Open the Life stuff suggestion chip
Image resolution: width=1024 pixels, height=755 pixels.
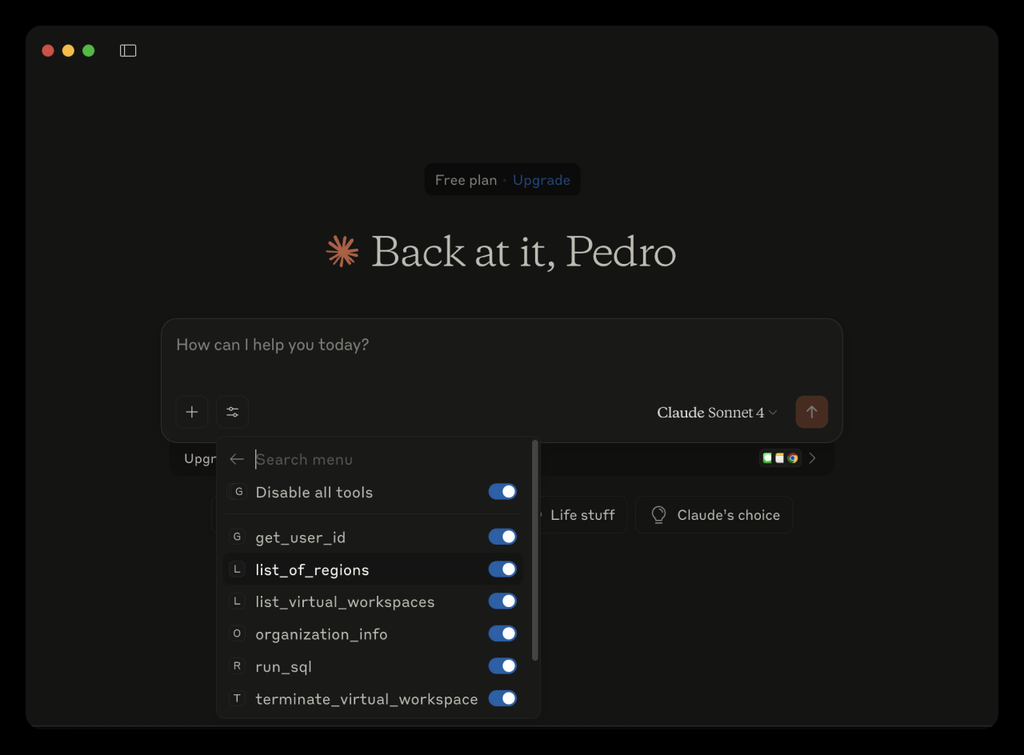[x=578, y=515]
